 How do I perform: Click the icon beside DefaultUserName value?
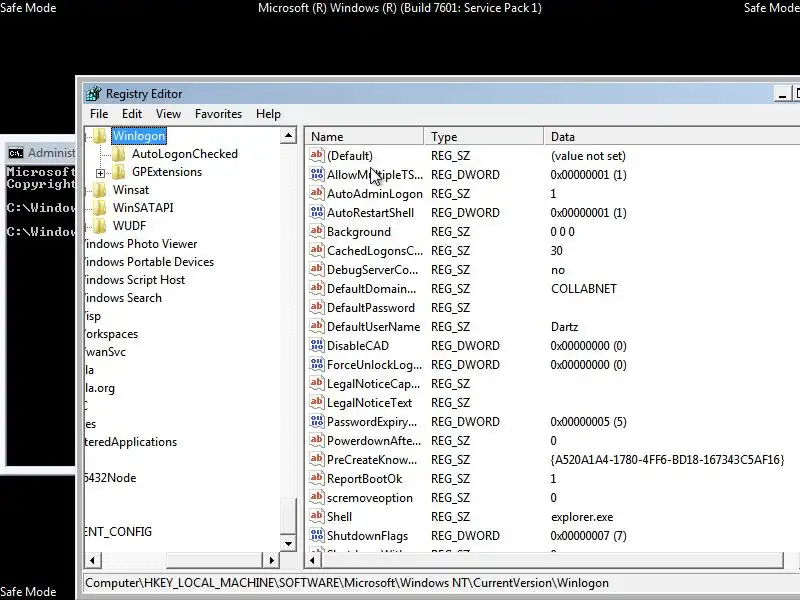tap(316, 327)
